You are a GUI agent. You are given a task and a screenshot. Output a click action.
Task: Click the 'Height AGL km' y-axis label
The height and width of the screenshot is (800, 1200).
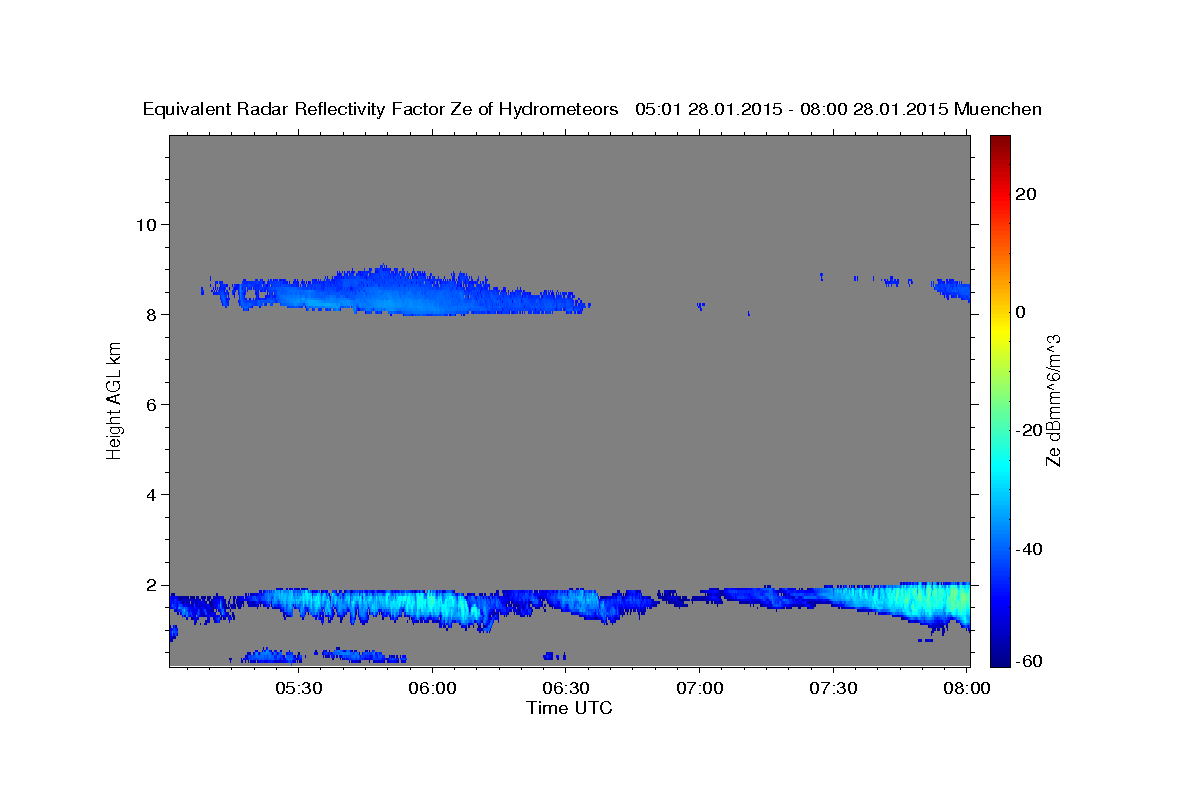point(114,400)
